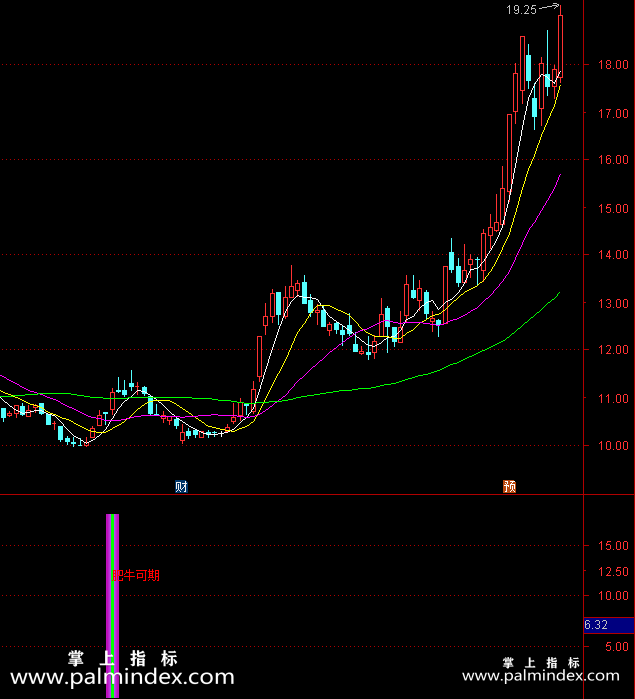Click the 15.00 label on price axis
Screen dimensions: 635x699
coord(613,209)
